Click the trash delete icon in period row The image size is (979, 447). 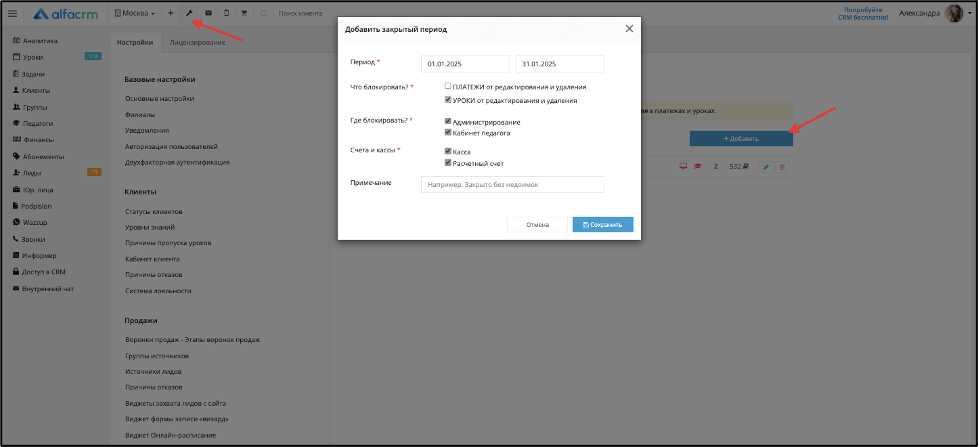click(782, 167)
